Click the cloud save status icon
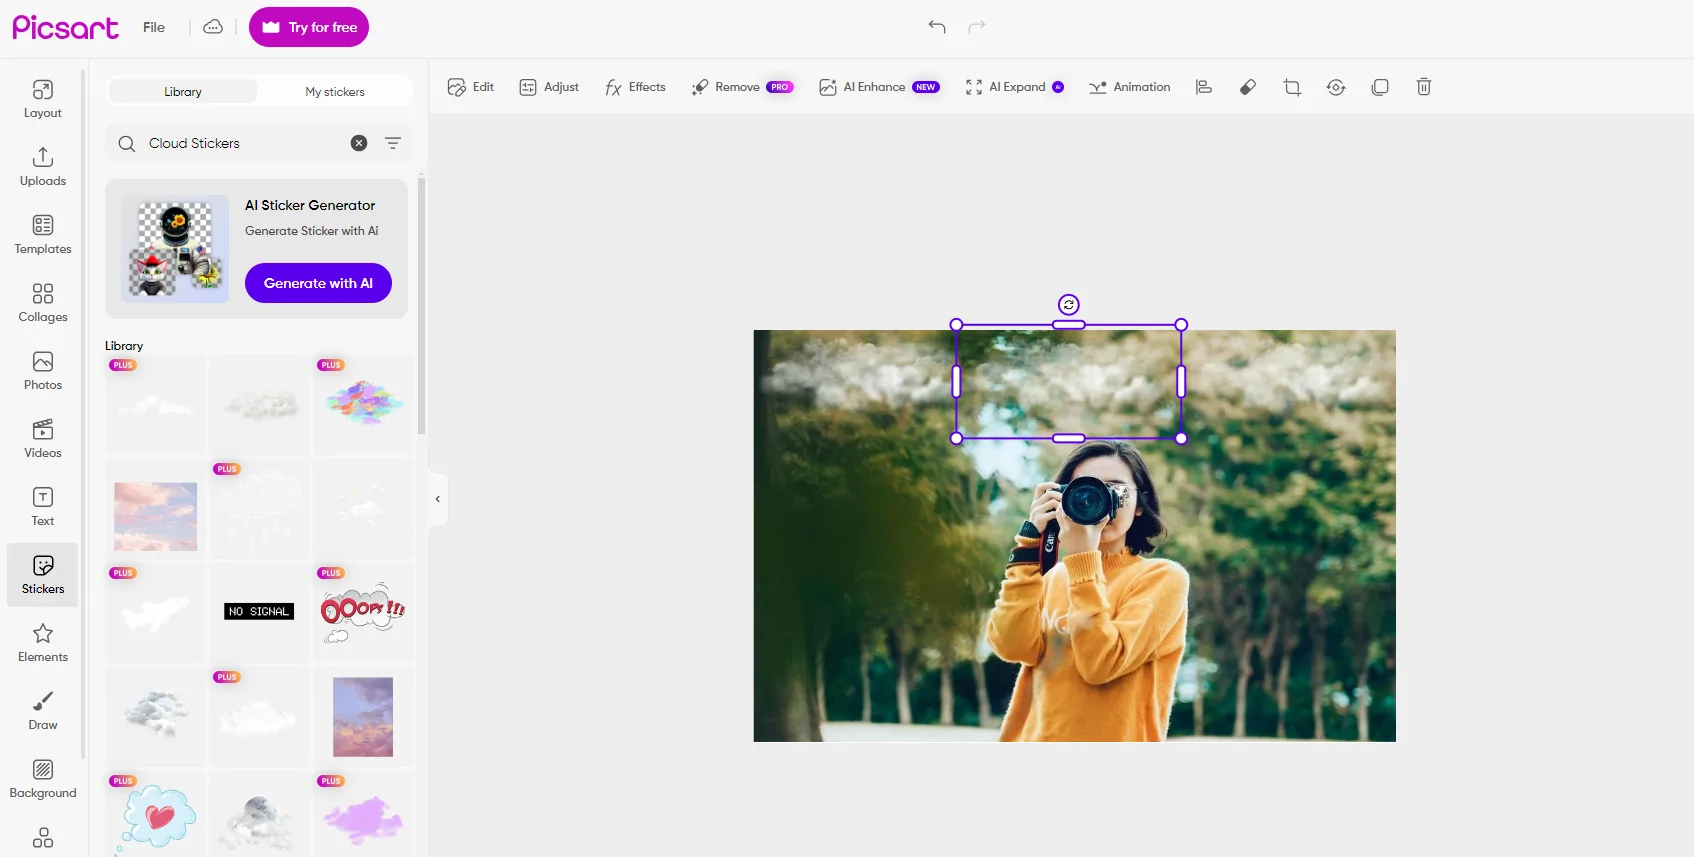This screenshot has height=857, width=1694. pos(213,27)
